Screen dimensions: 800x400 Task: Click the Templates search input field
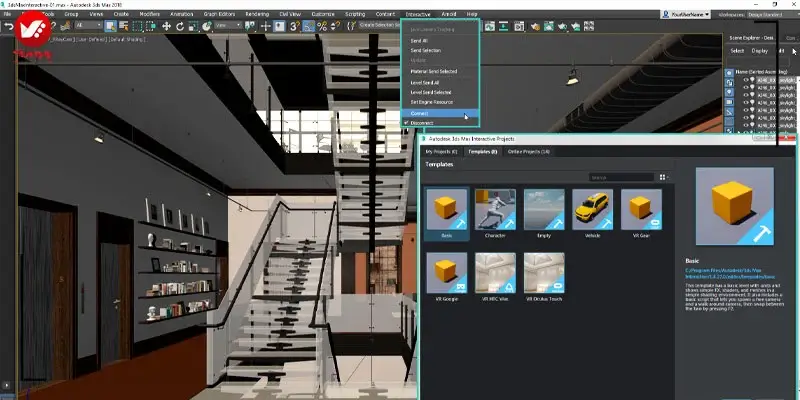point(621,177)
